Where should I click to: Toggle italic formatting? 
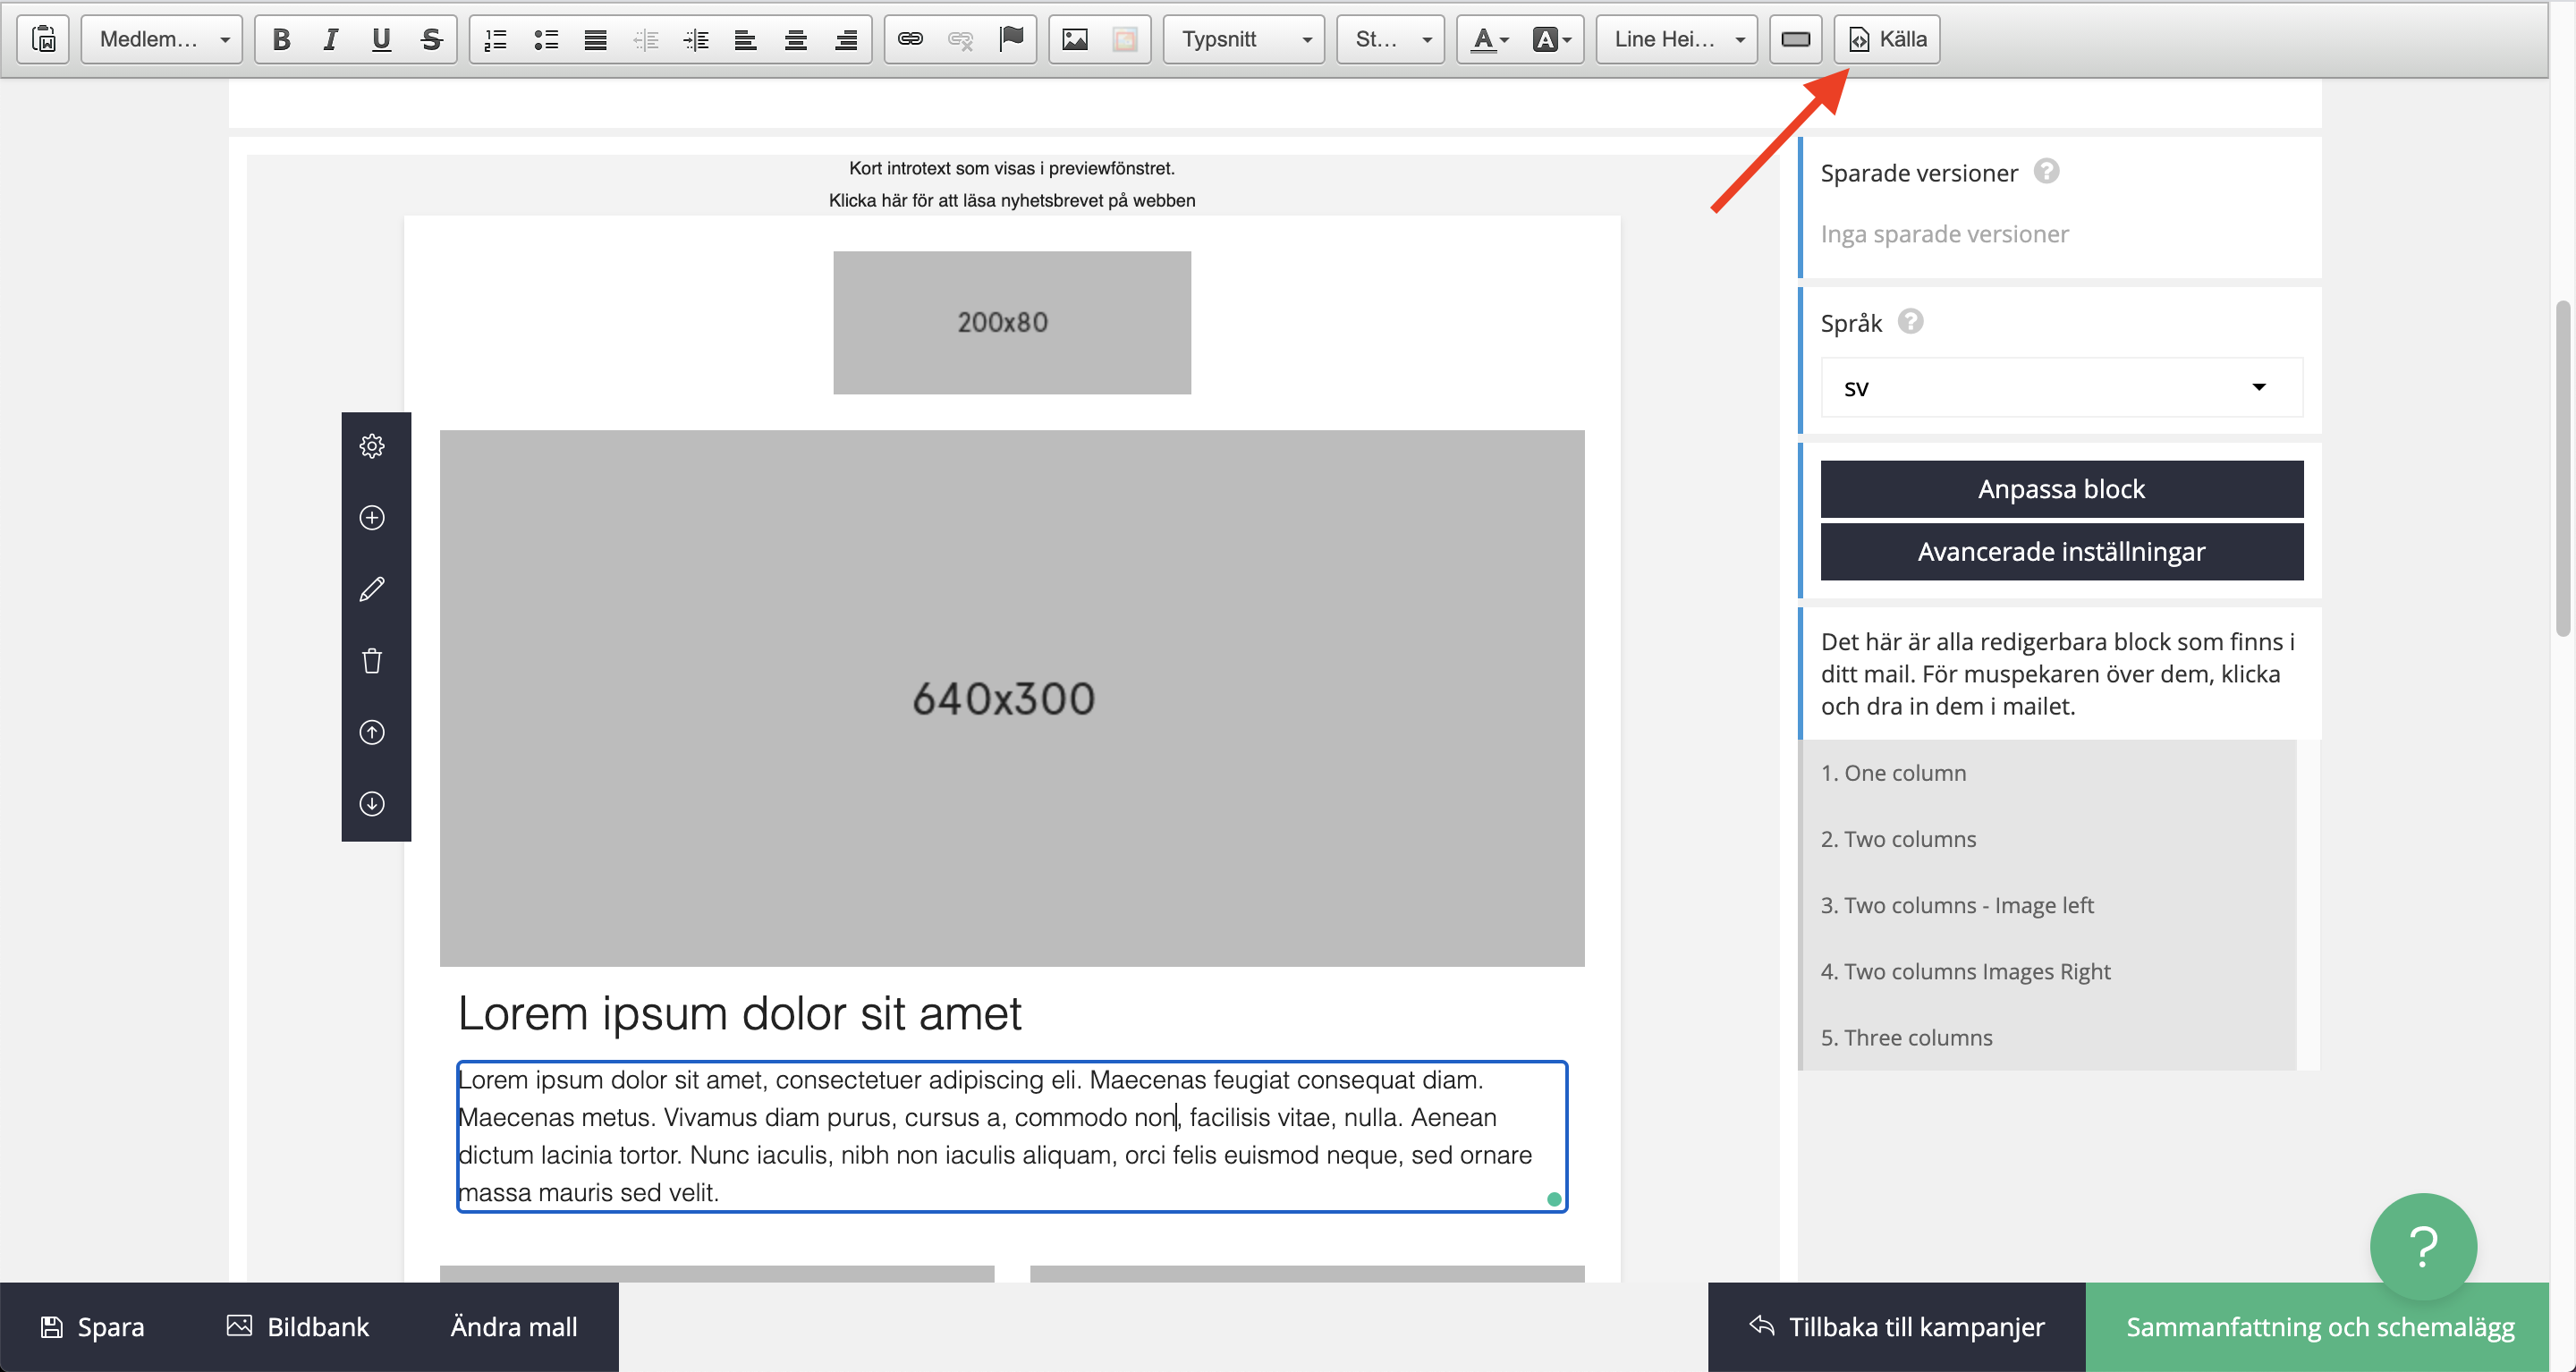point(331,39)
